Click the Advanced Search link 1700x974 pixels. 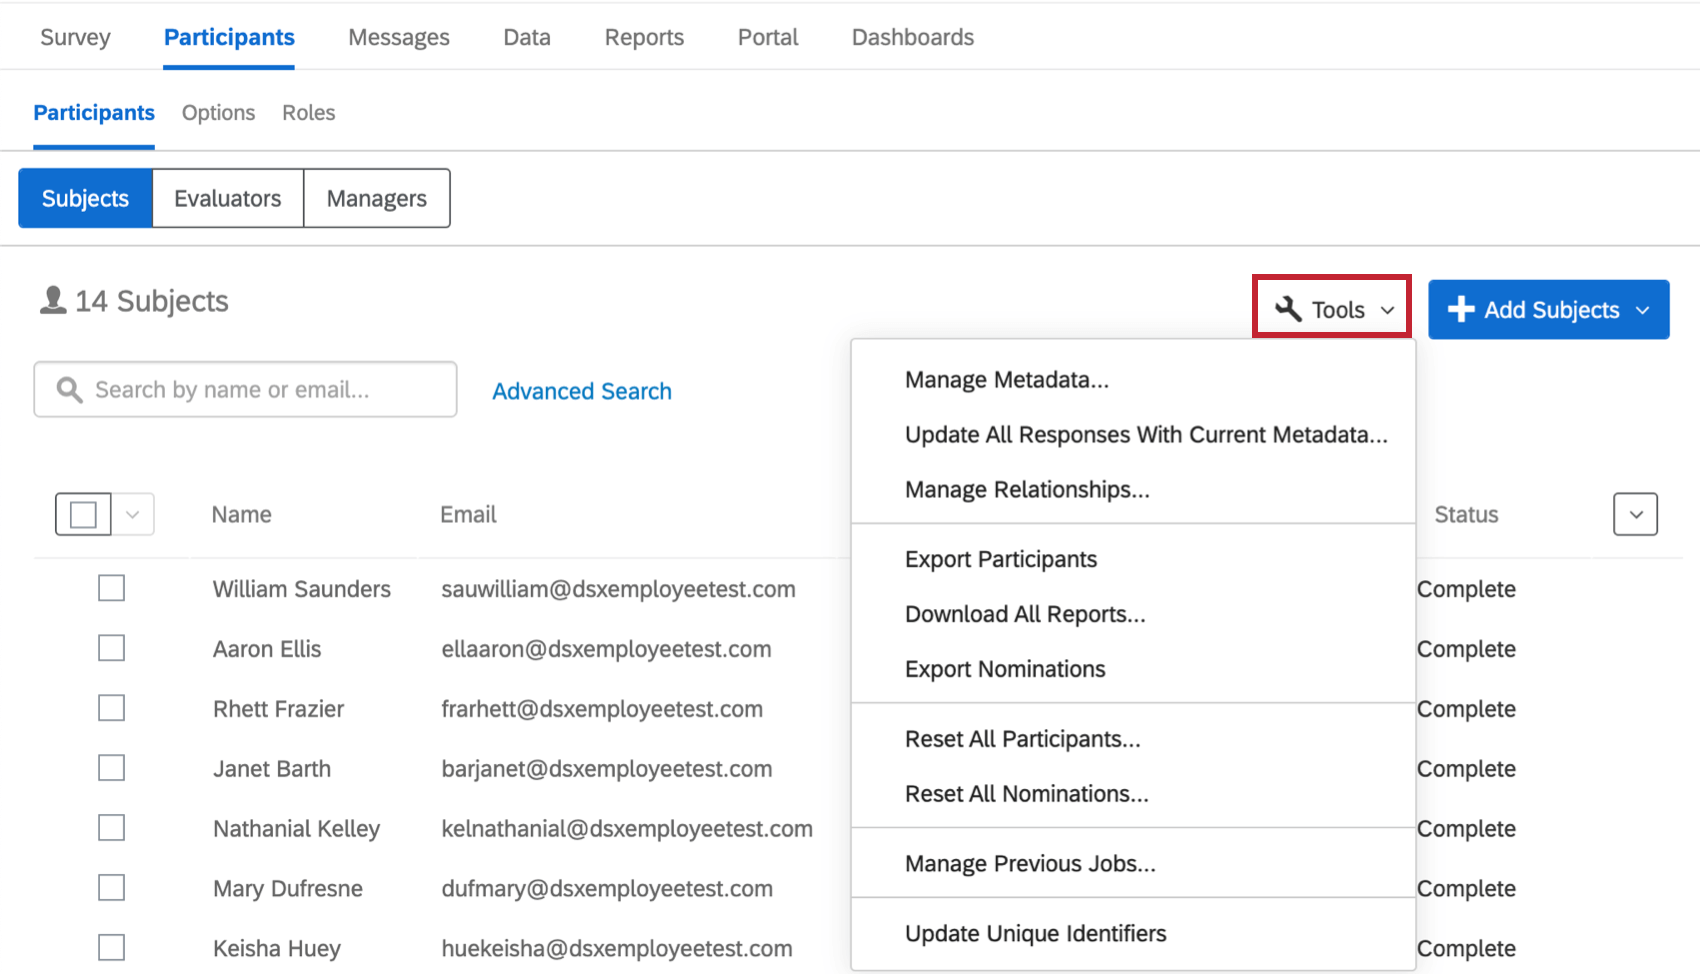tap(581, 391)
